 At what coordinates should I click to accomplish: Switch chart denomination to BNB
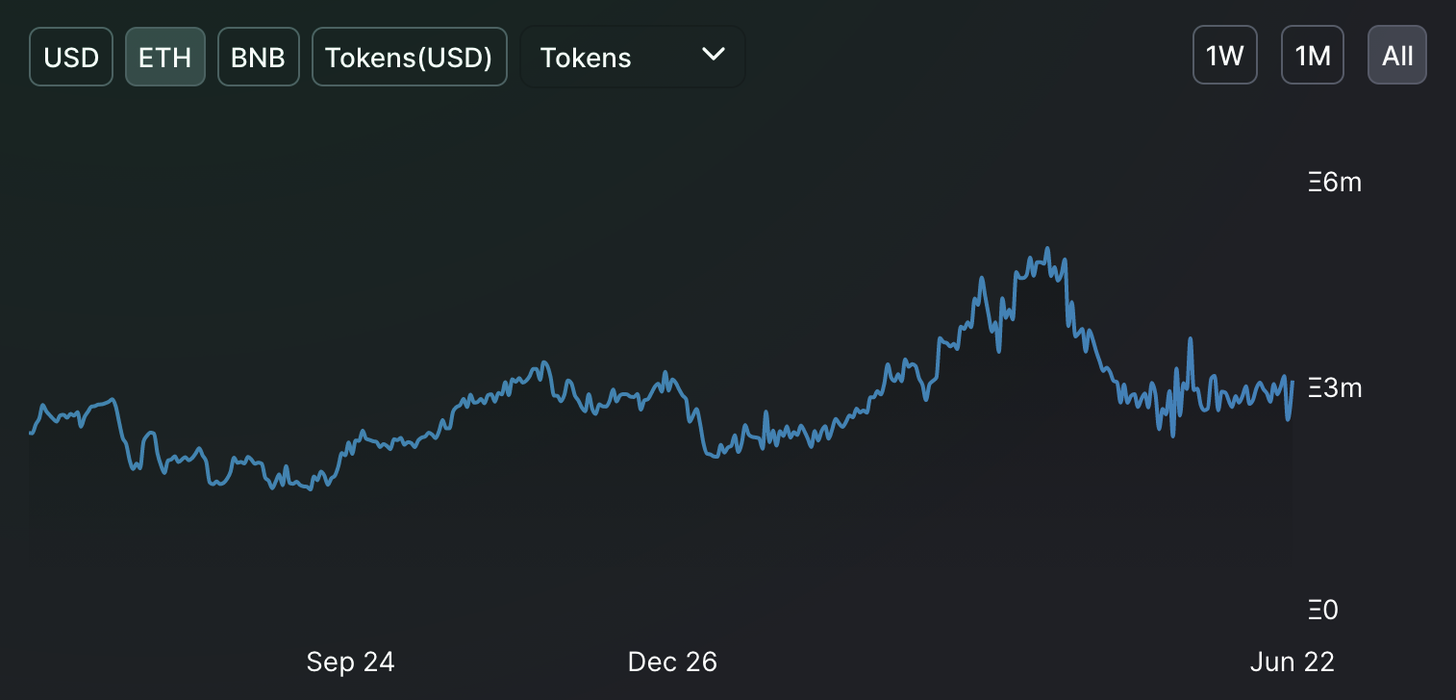[x=258, y=57]
